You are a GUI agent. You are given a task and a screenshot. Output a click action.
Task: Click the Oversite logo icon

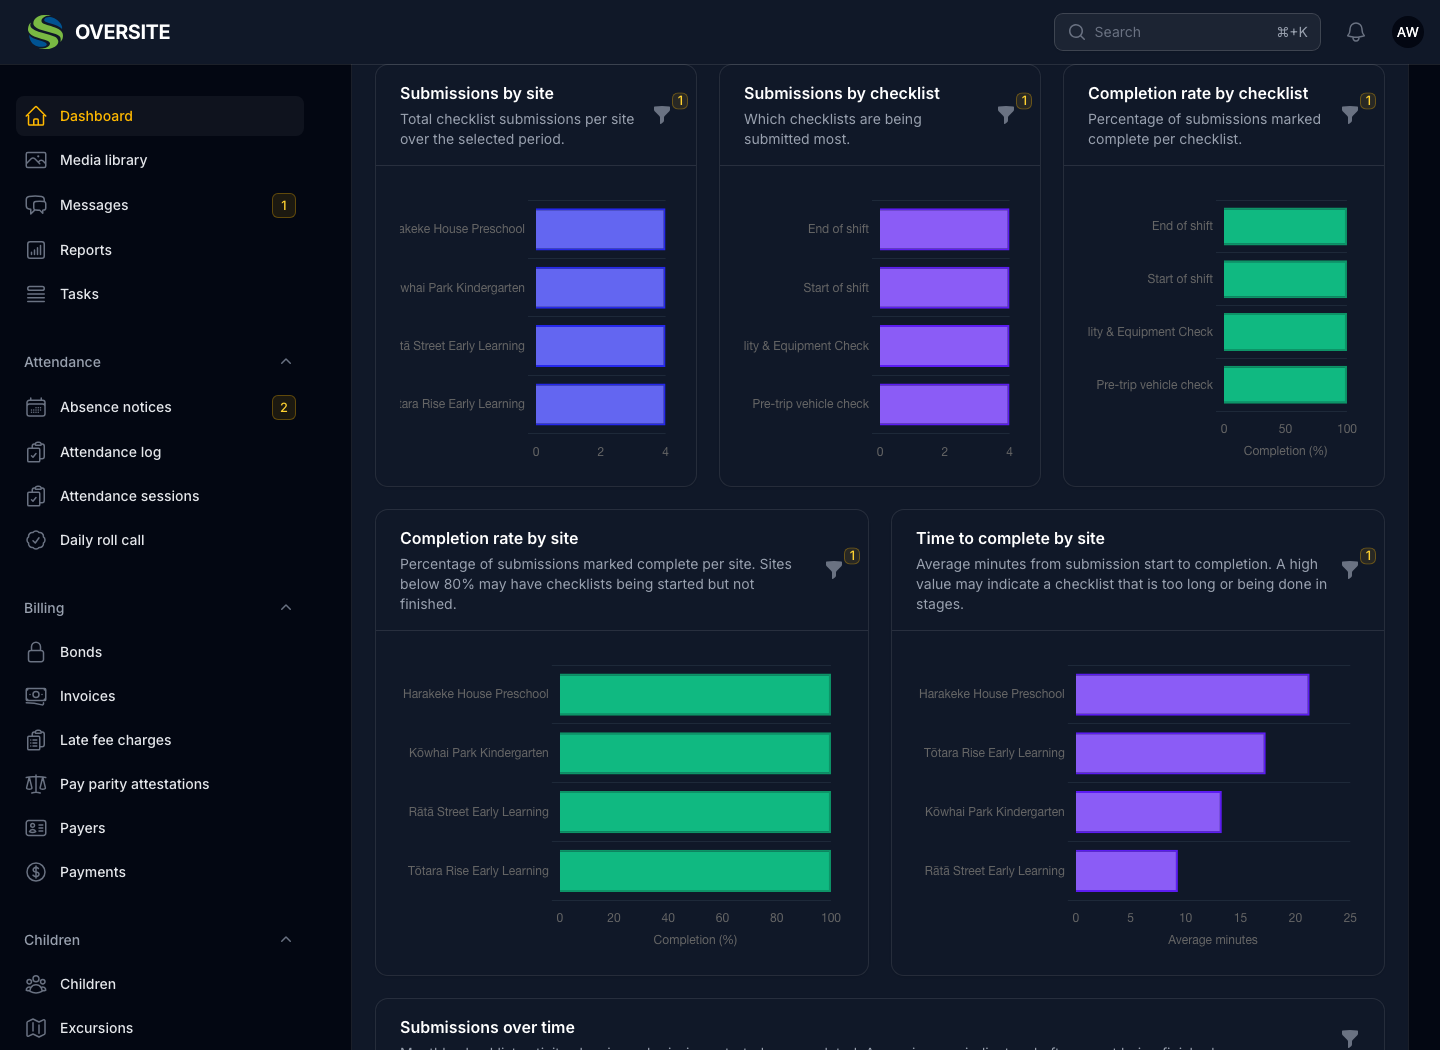(x=45, y=32)
